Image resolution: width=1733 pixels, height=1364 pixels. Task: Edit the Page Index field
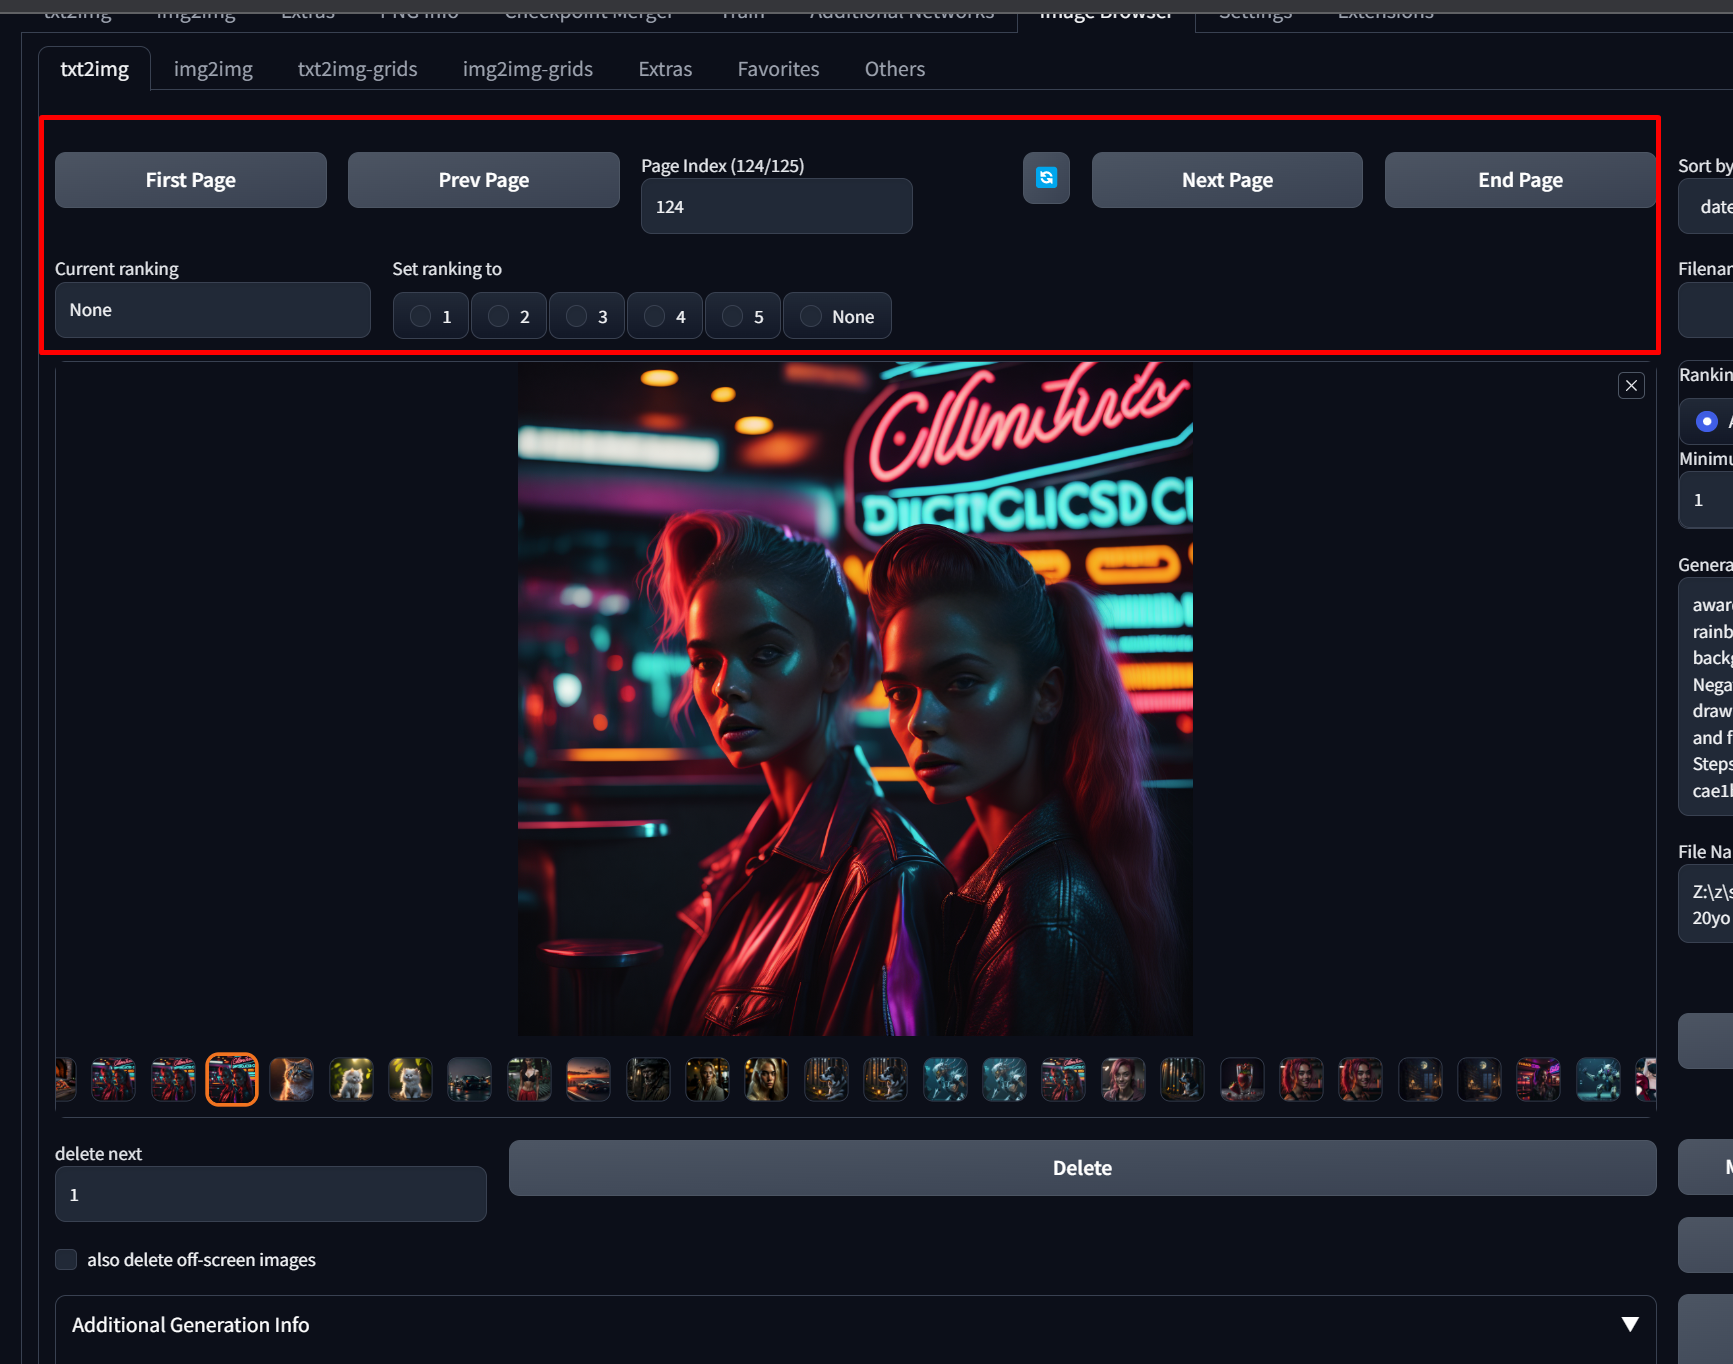click(776, 206)
